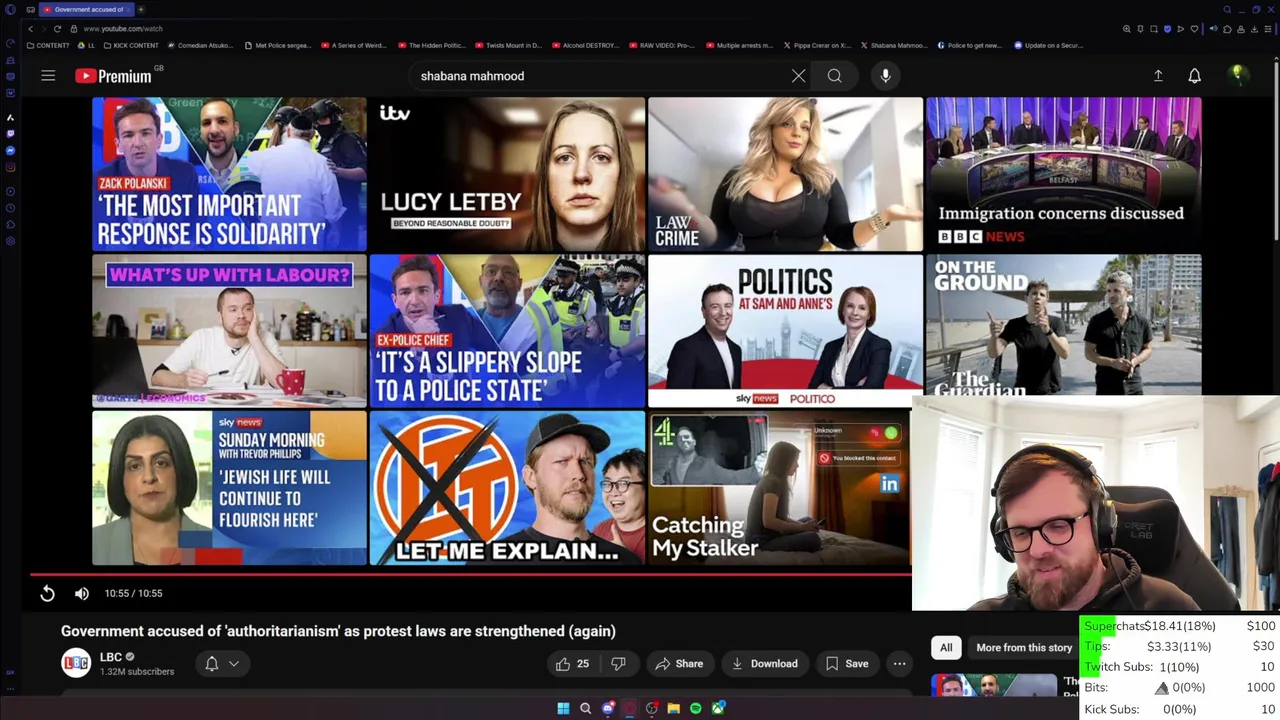Viewport: 1280px width, 720px height.
Task: Open the more actions three-dot menu
Action: tap(899, 663)
